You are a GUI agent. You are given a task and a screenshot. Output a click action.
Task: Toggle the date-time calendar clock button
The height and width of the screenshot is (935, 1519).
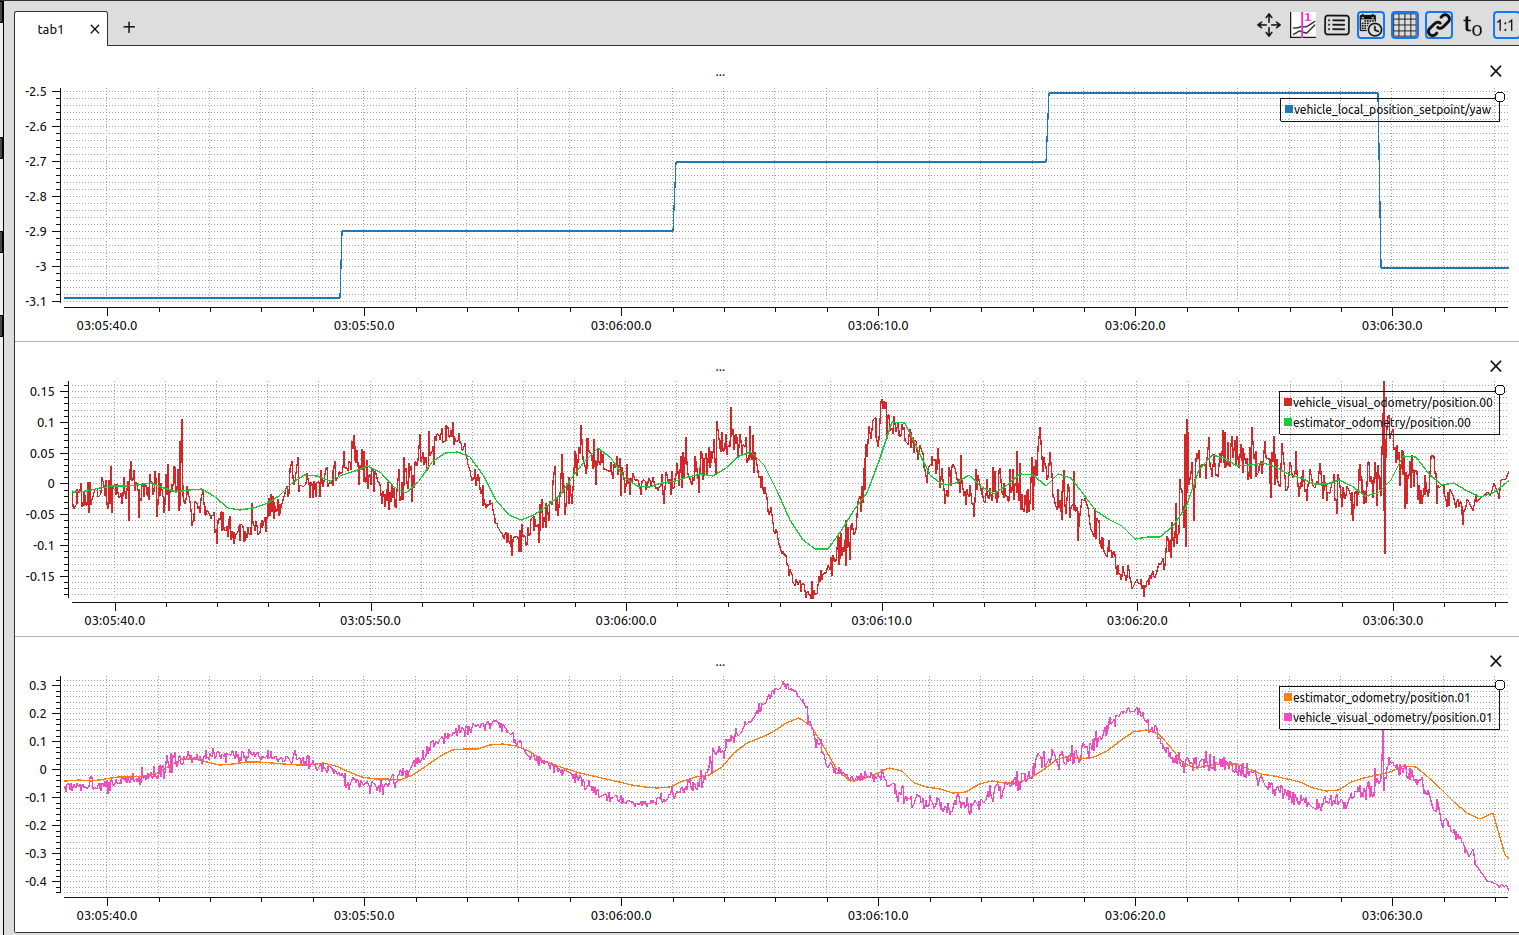point(1371,26)
